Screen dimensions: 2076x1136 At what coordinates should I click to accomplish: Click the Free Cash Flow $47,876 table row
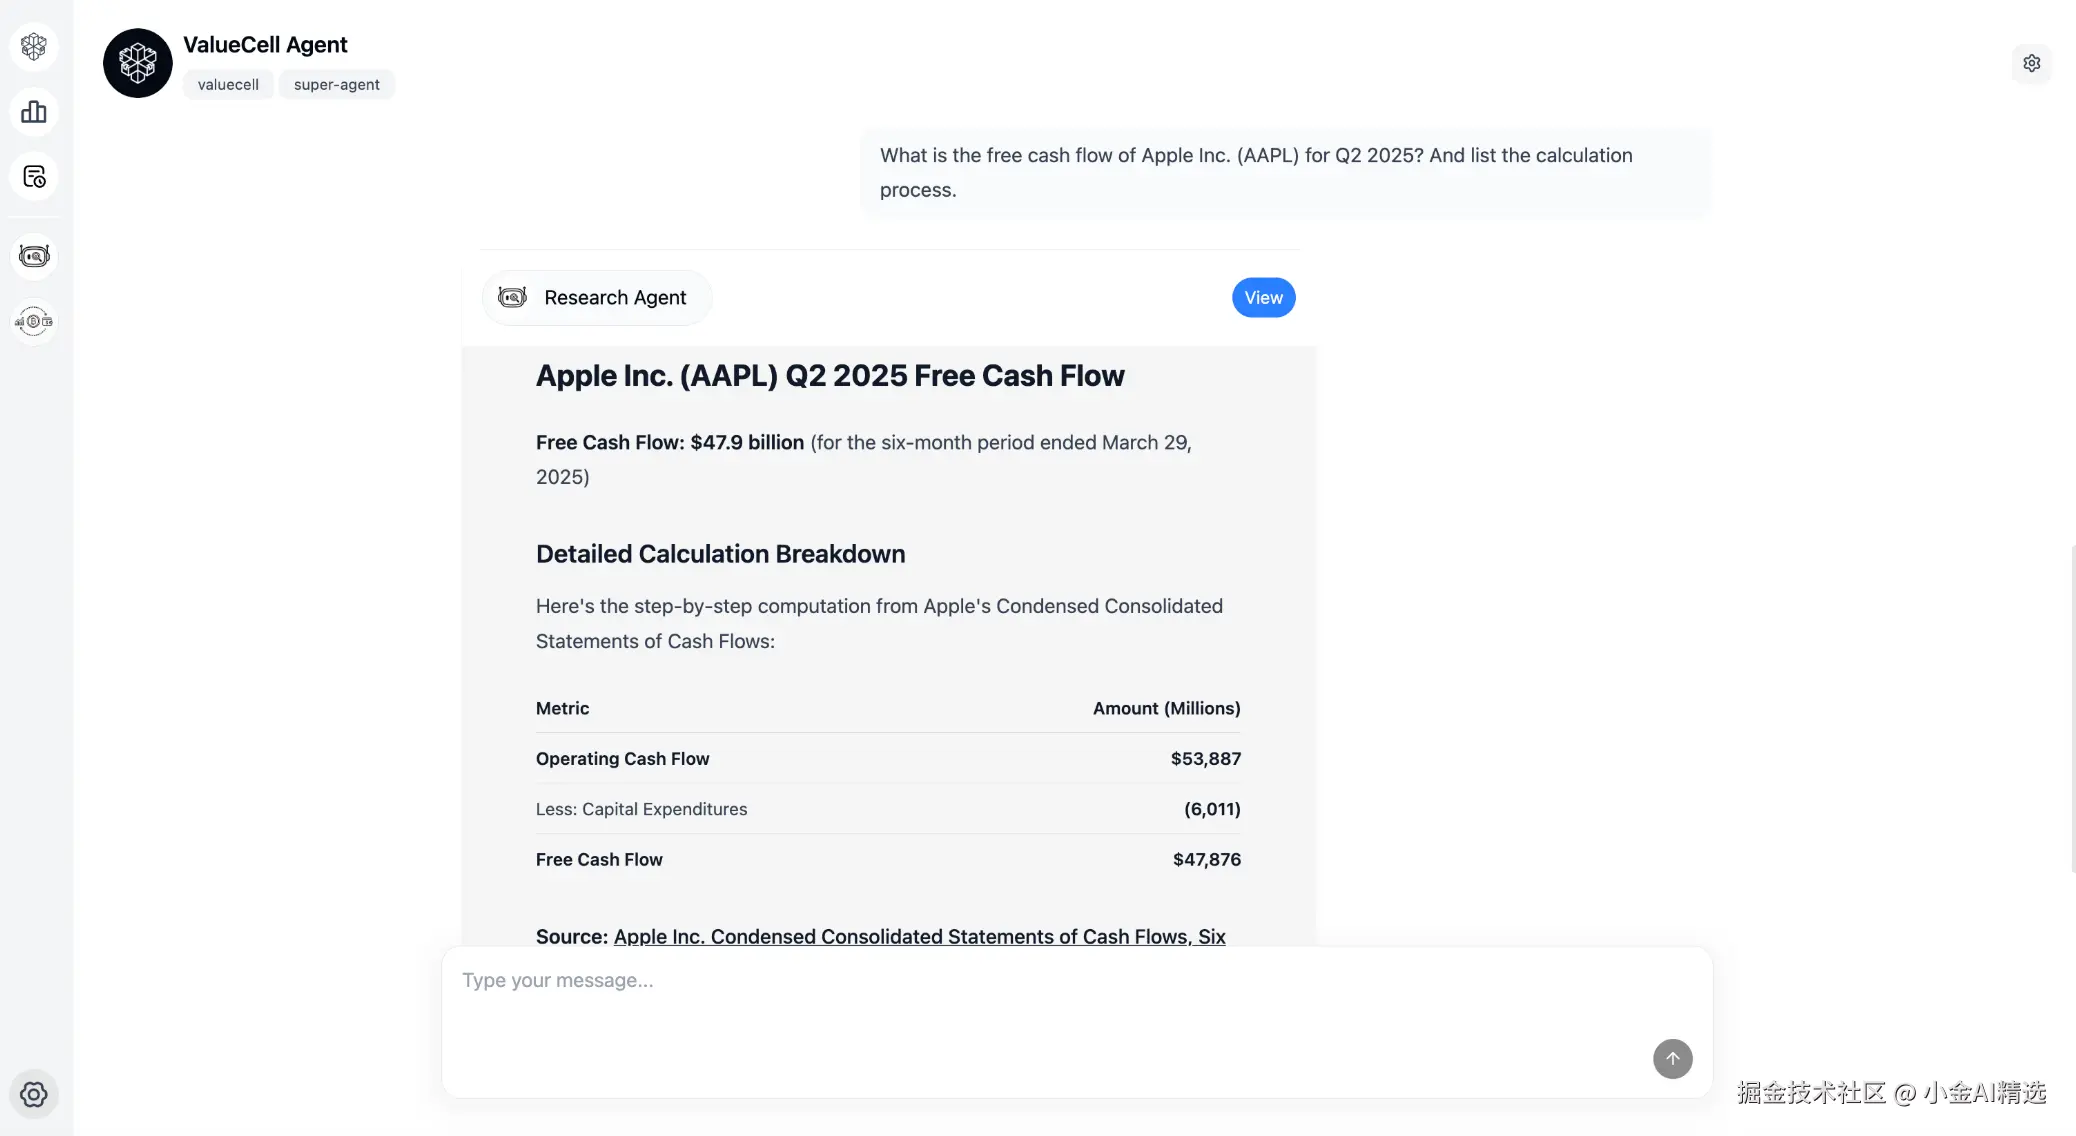[x=887, y=859]
